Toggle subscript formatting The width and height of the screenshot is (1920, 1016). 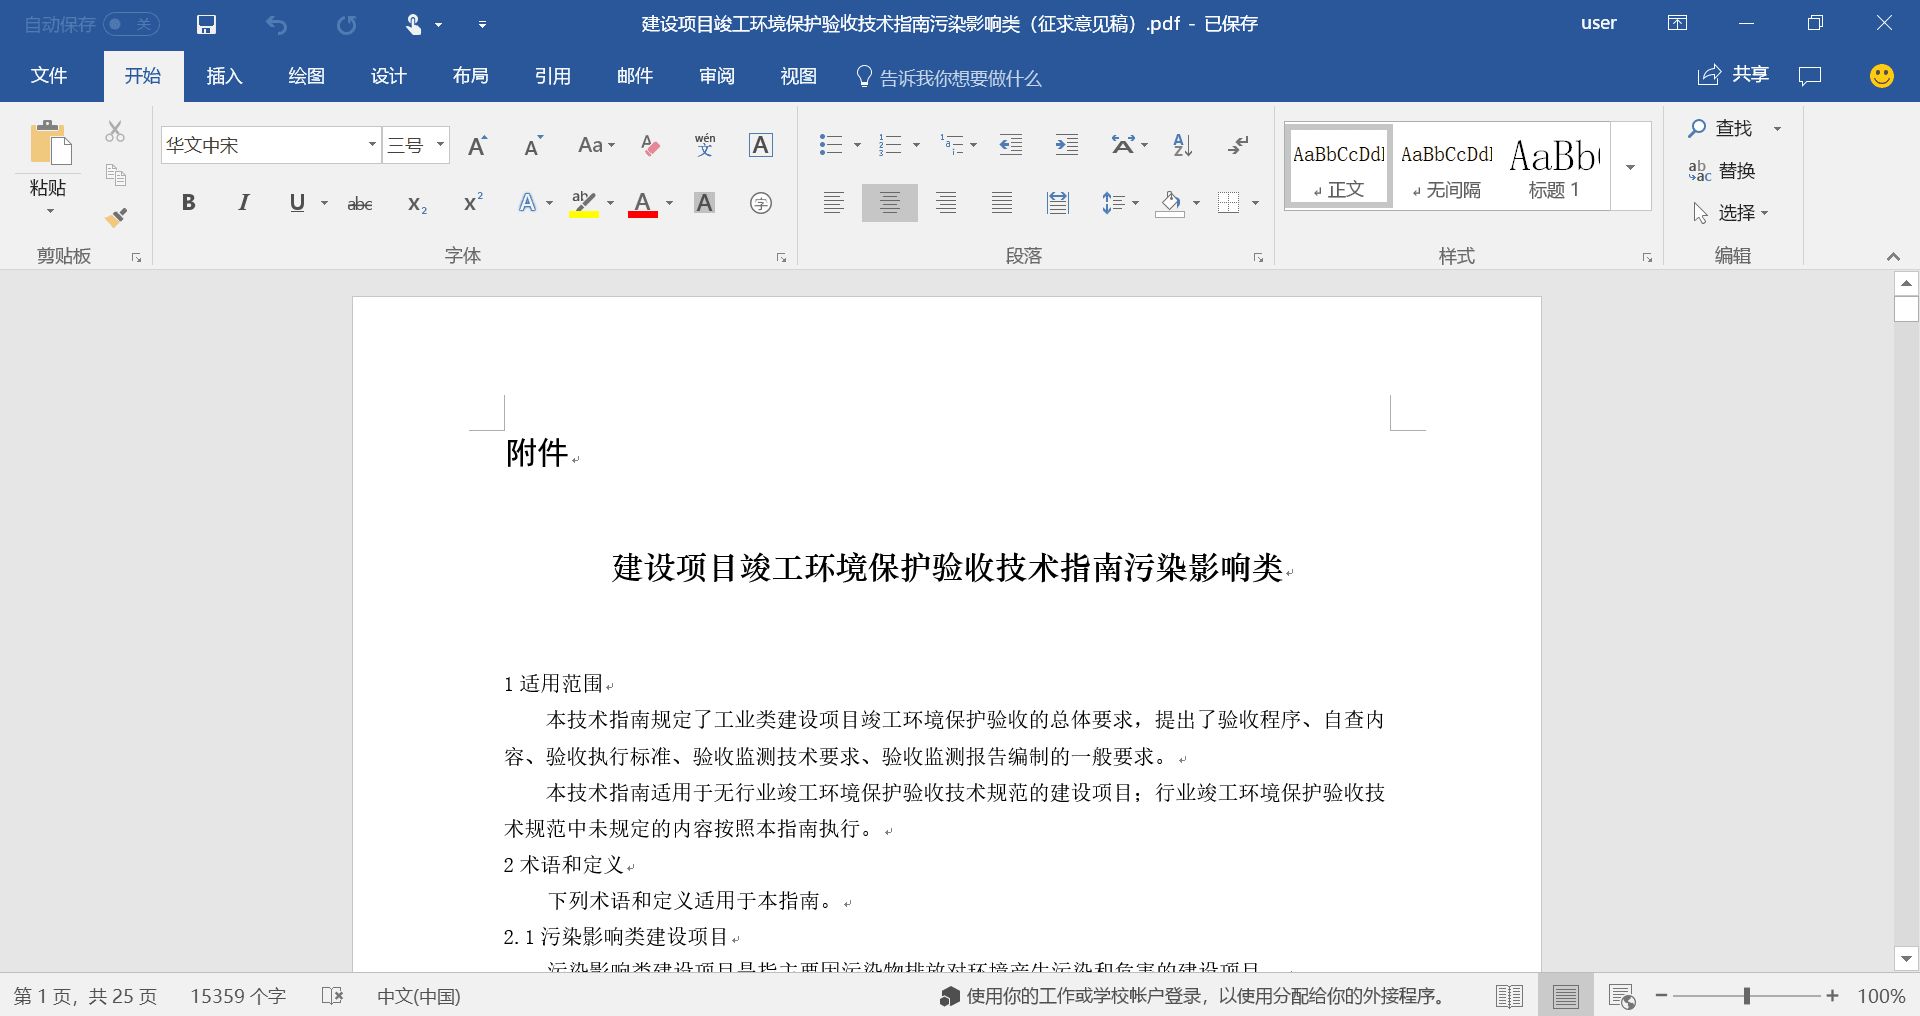[417, 203]
